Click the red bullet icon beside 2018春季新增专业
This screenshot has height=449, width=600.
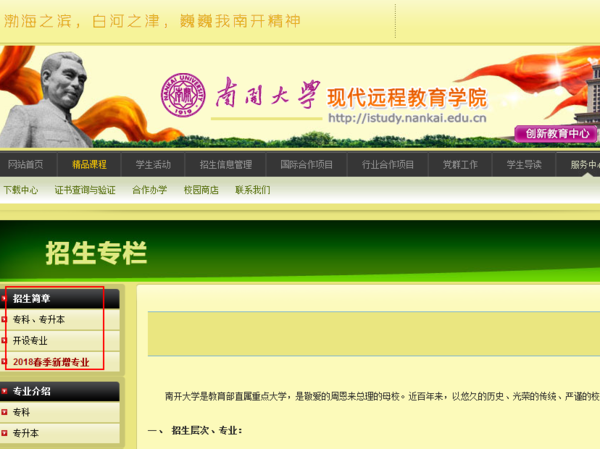pyautogui.click(x=4, y=361)
